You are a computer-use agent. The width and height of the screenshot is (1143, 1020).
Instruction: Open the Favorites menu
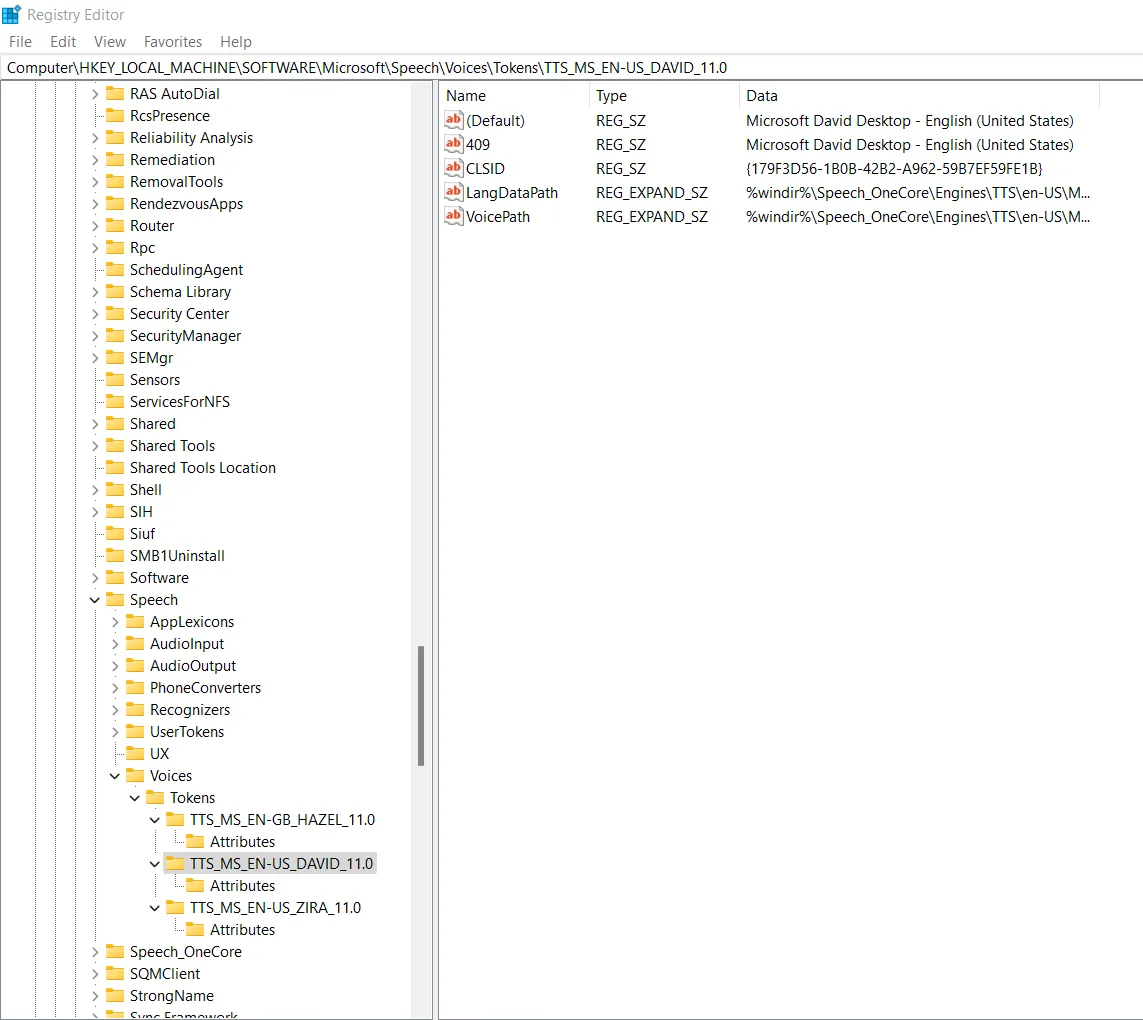point(173,42)
